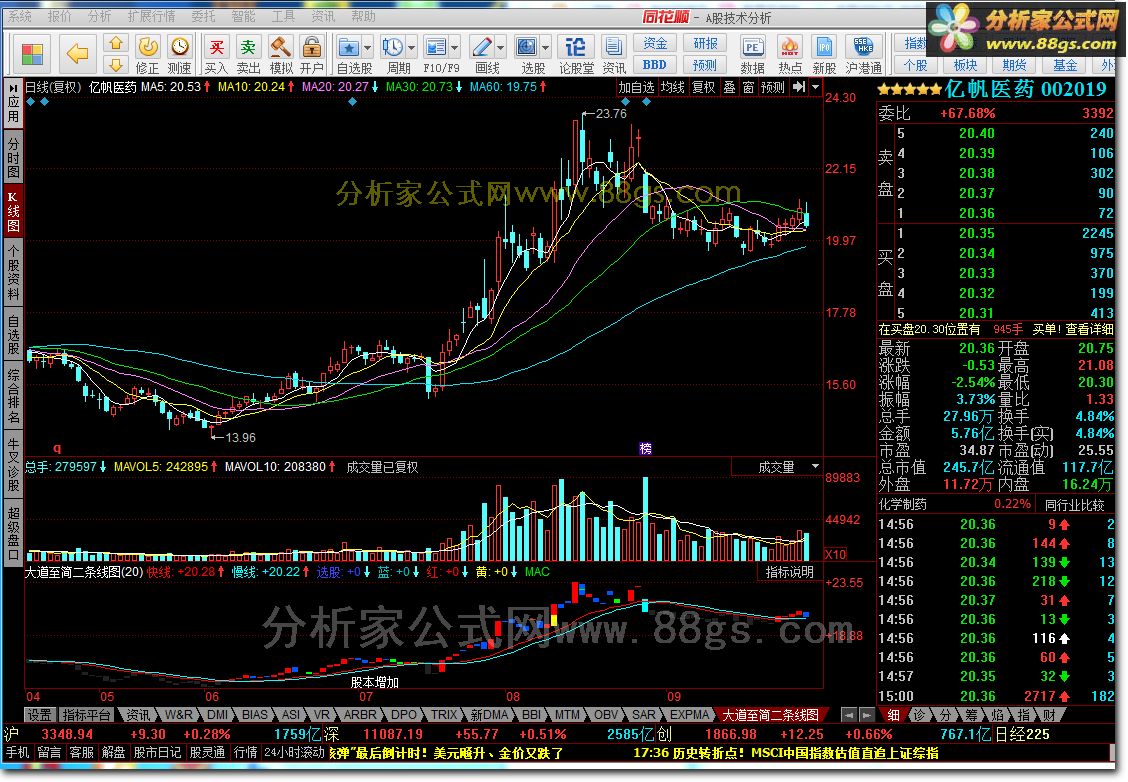The image size is (1128, 782).
Task: Click the jump-to-end arrow icon in the chart header
Action: (x=799, y=87)
